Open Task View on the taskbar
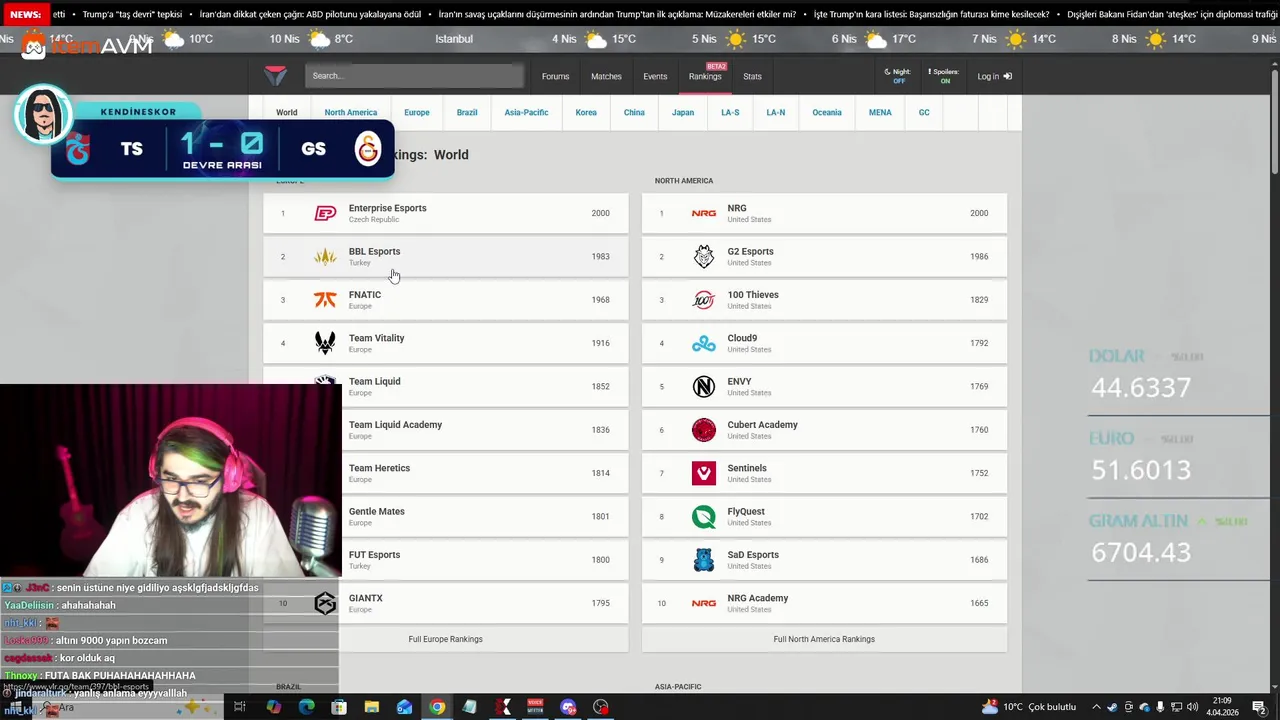Image resolution: width=1280 pixels, height=720 pixels. (240, 707)
